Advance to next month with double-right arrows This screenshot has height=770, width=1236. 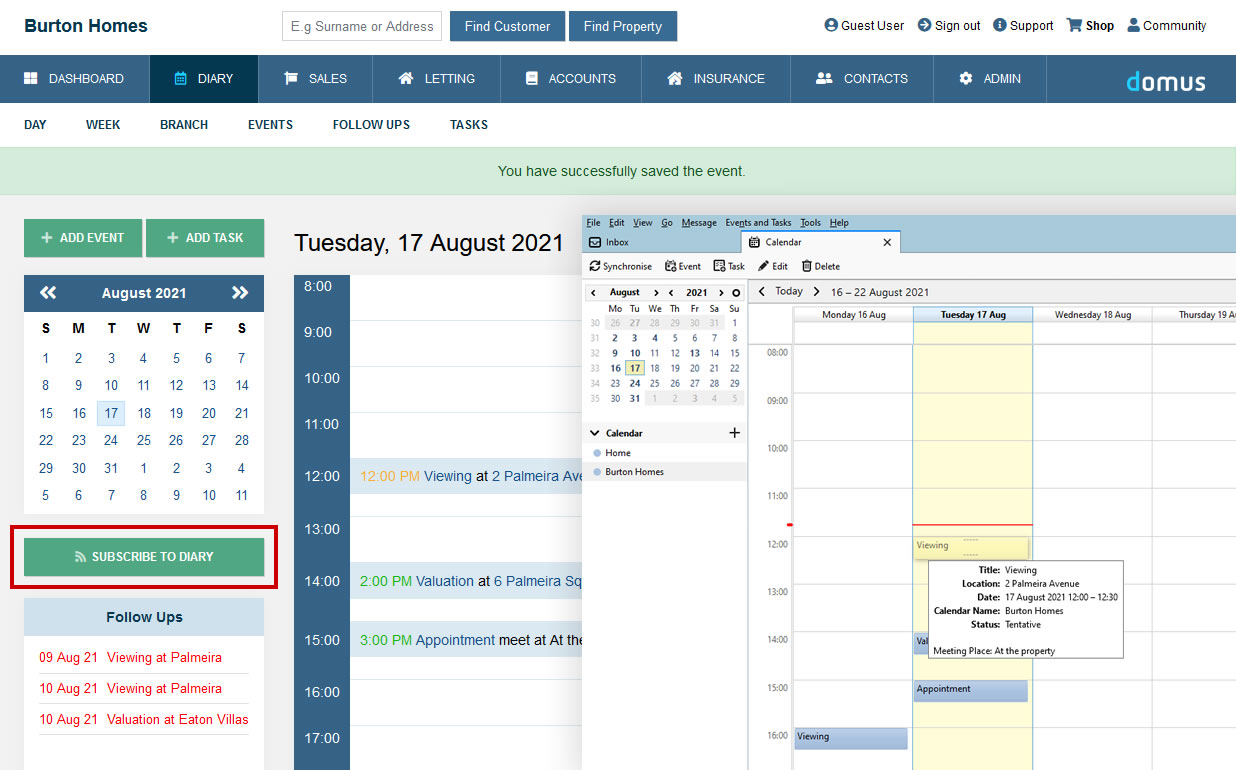(x=240, y=293)
